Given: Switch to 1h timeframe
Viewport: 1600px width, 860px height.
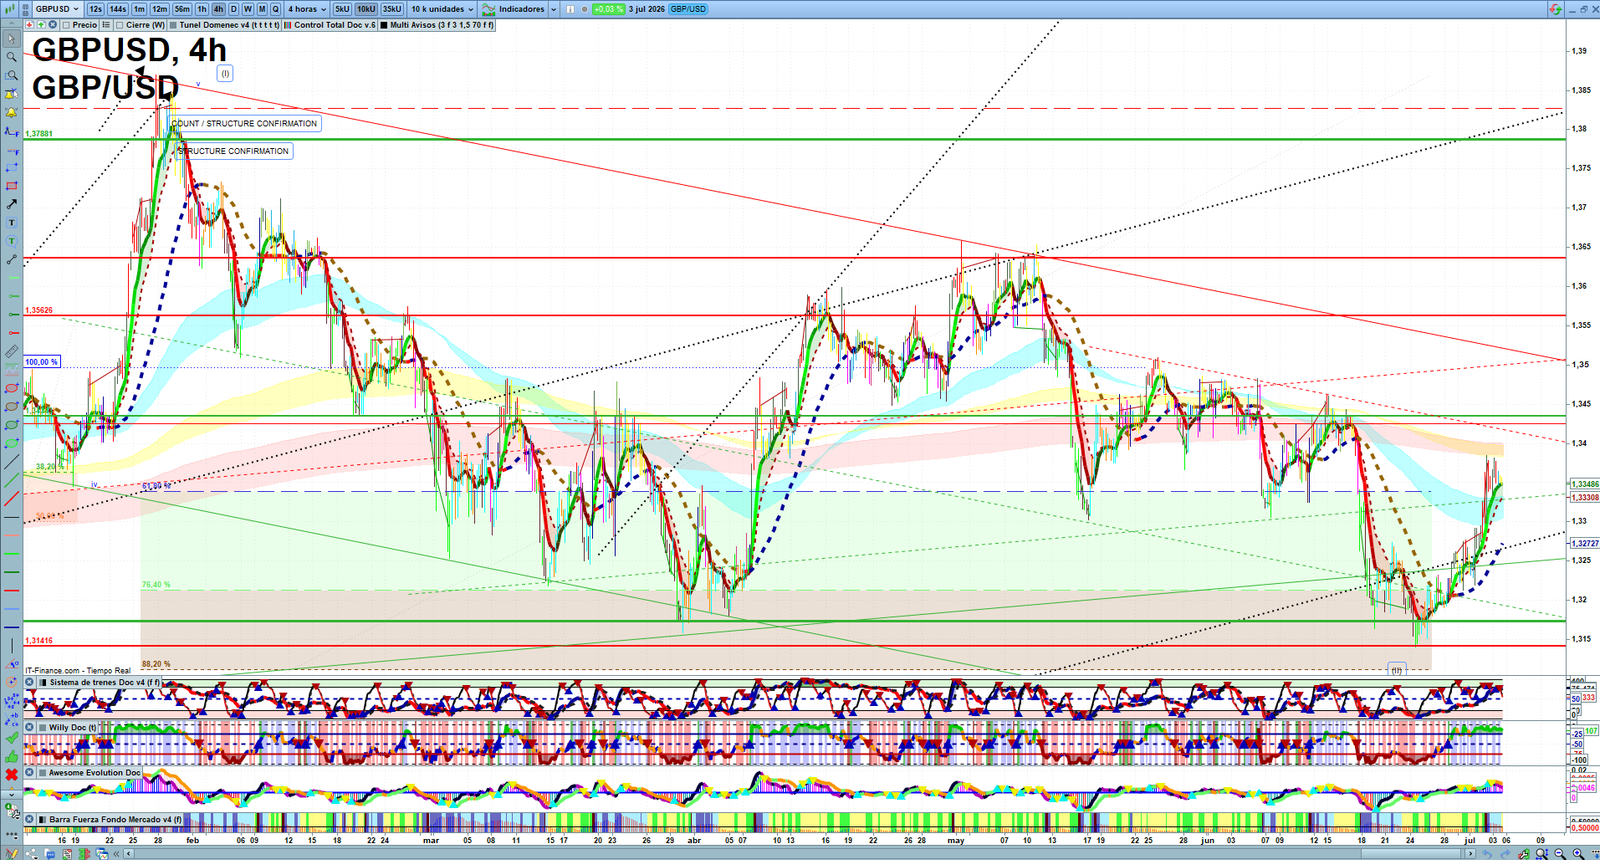Looking at the screenshot, I should click(202, 9).
